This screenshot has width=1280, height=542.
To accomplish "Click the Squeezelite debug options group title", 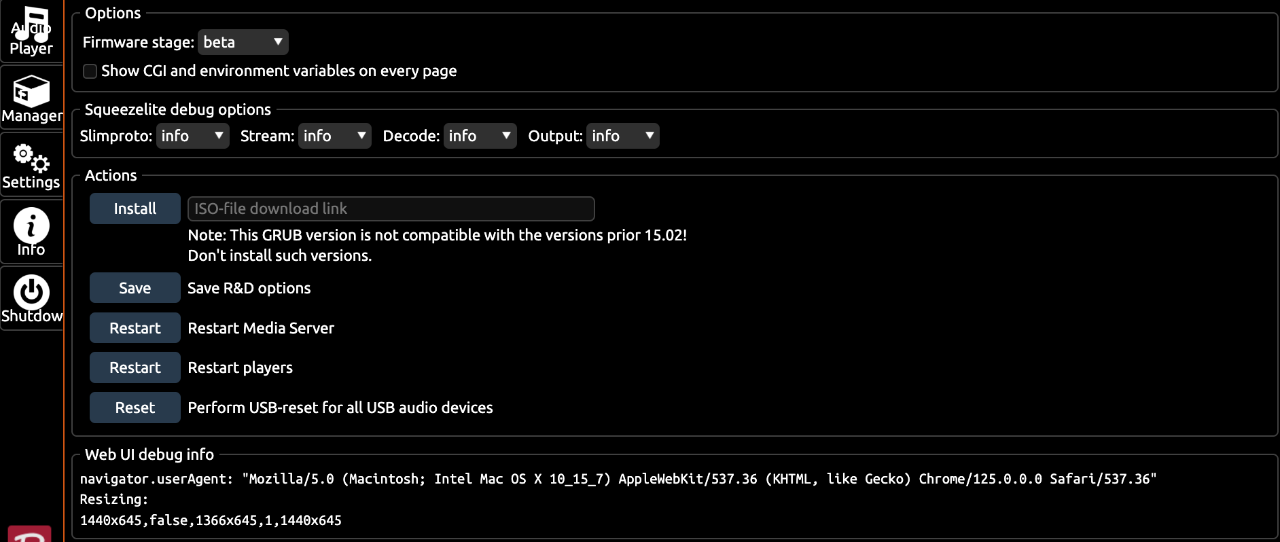I will pyautogui.click(x=178, y=109).
